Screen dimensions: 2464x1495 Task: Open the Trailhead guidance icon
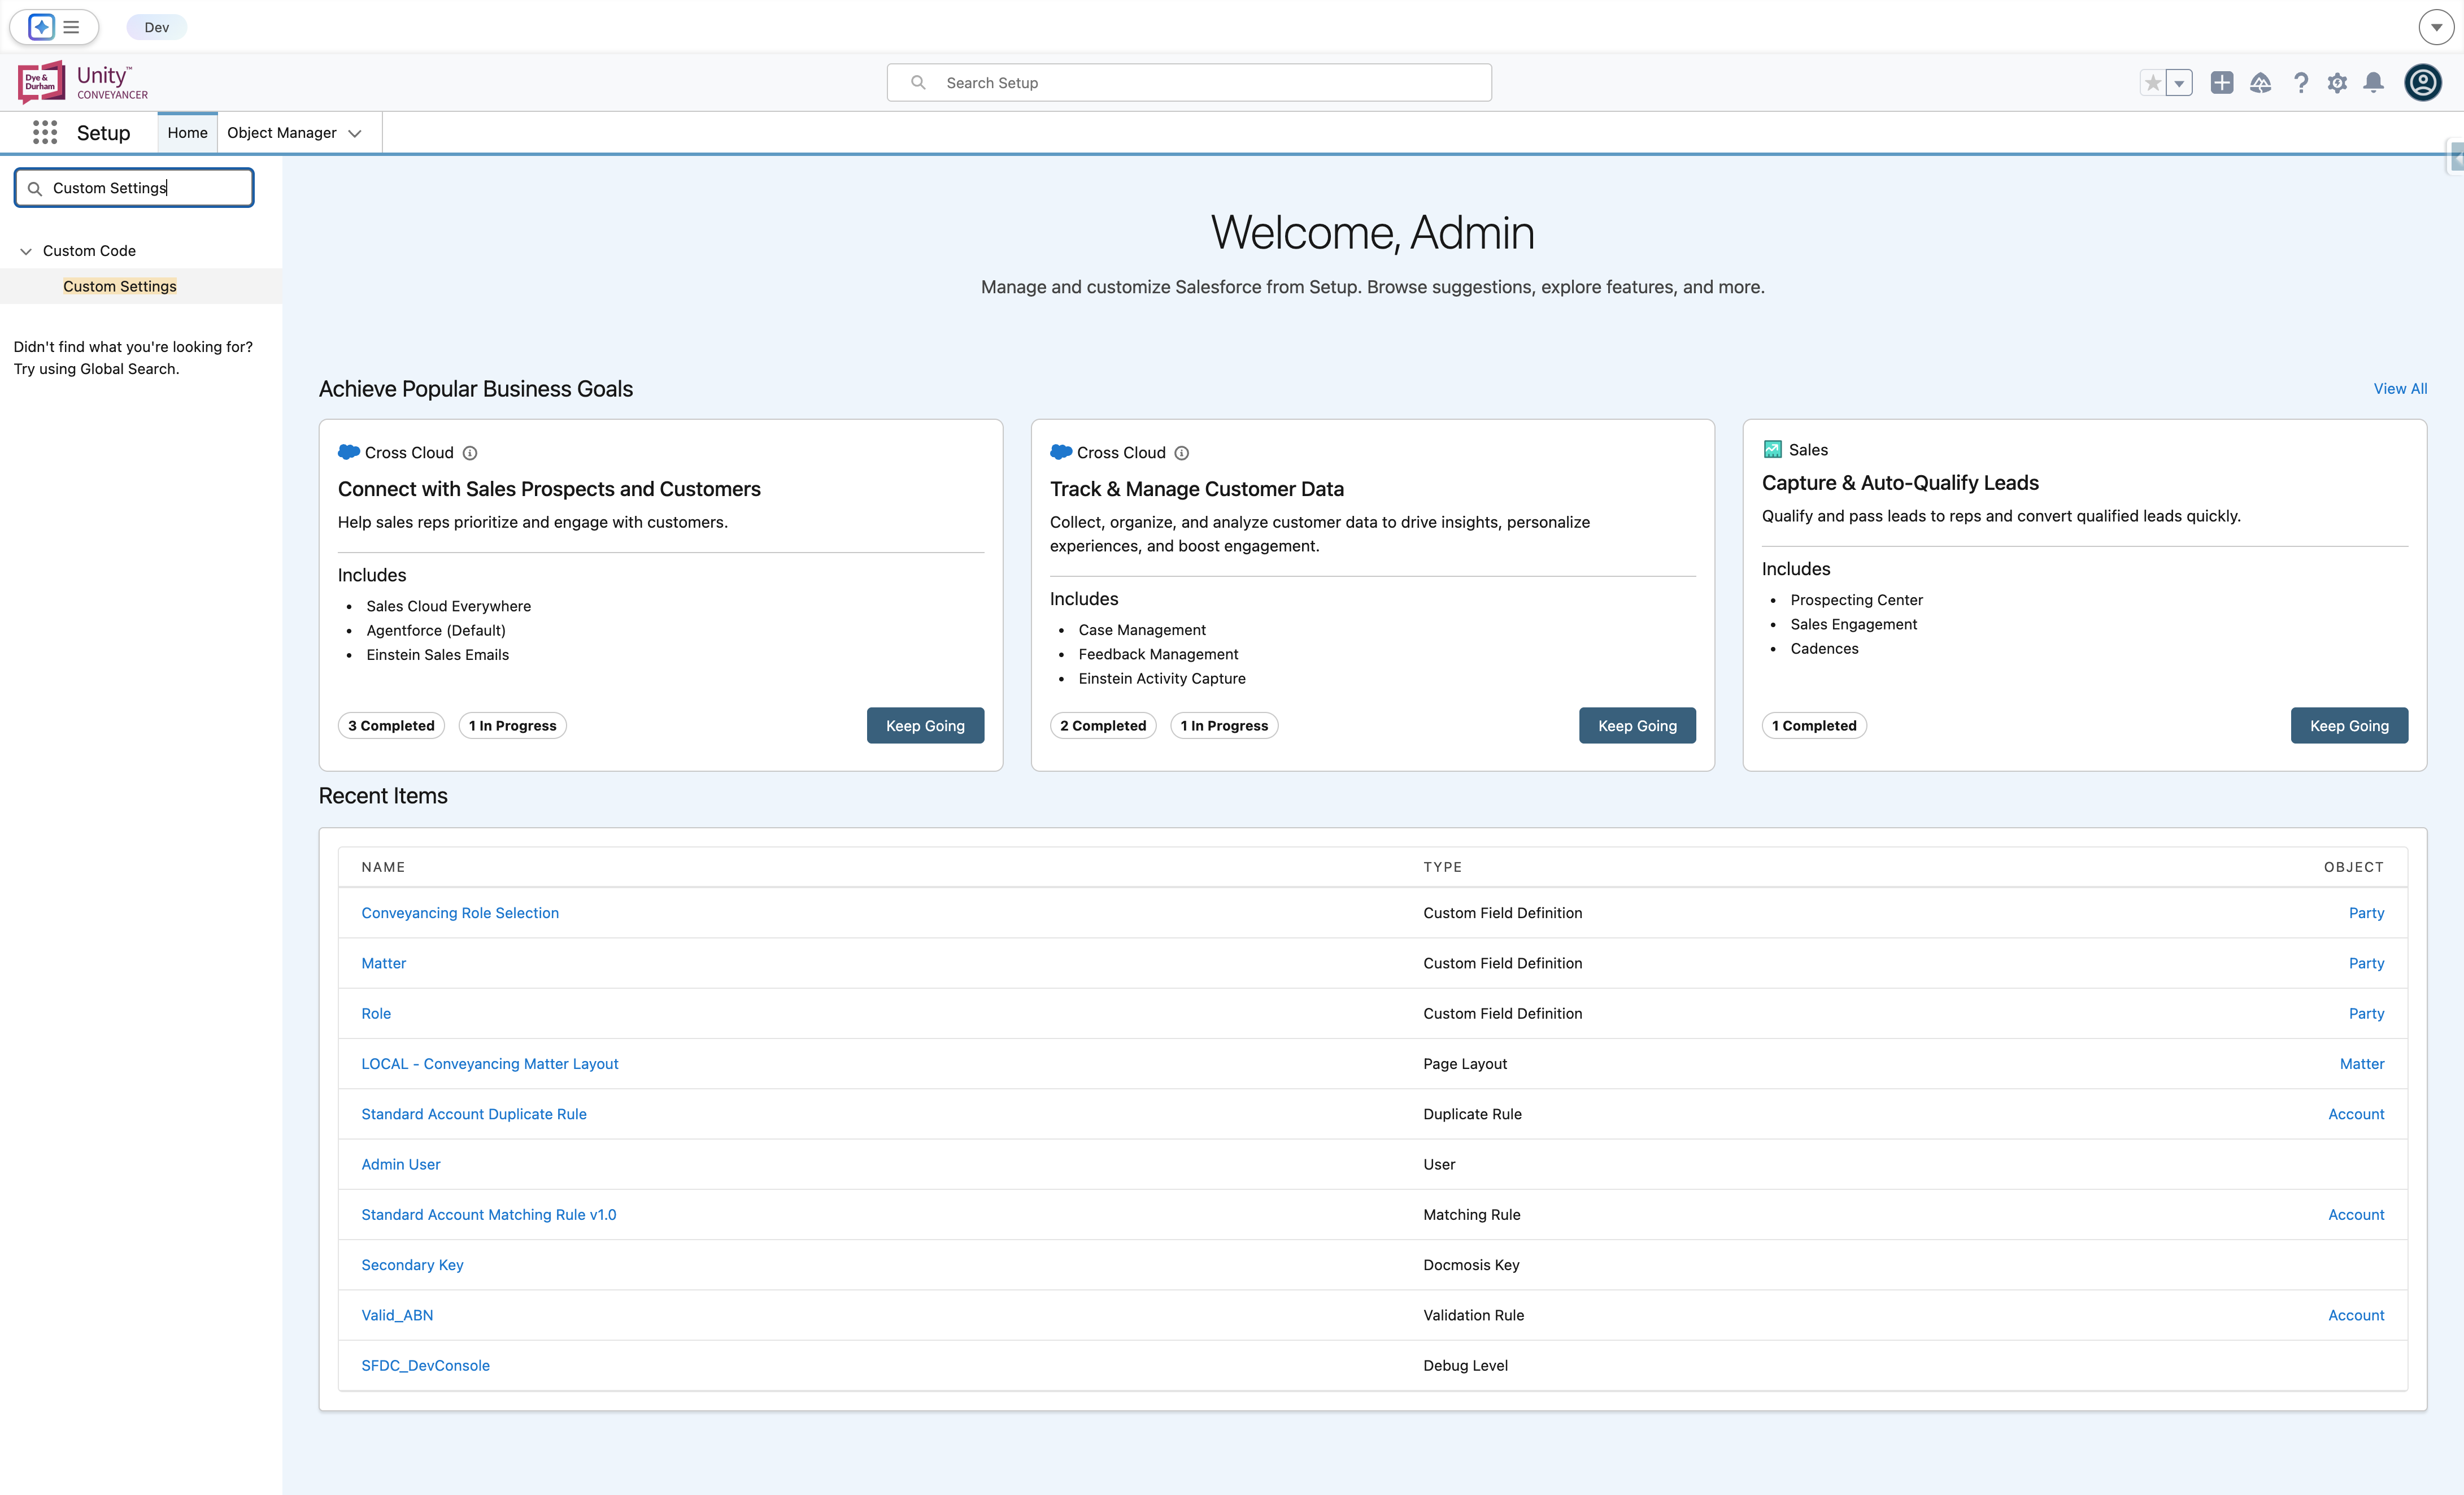point(2261,83)
